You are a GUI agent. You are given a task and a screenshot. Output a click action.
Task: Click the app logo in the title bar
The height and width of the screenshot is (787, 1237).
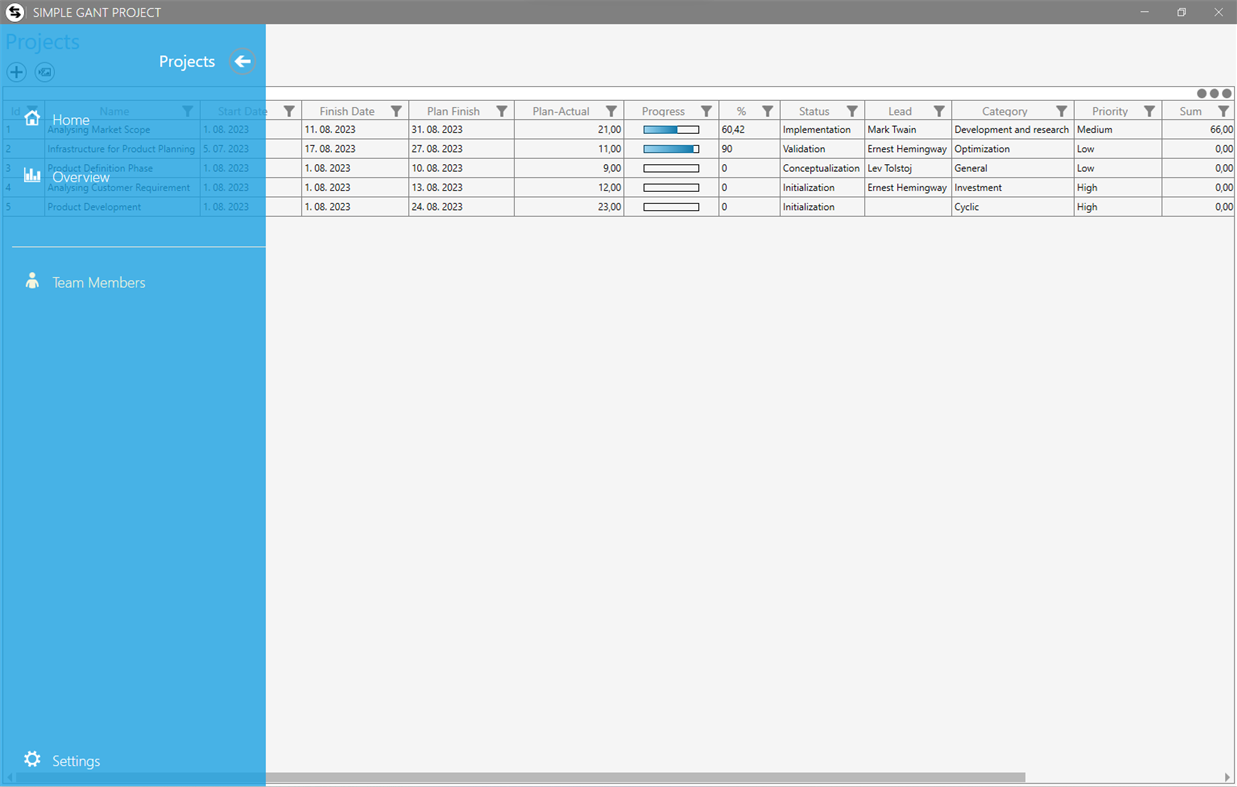(13, 12)
